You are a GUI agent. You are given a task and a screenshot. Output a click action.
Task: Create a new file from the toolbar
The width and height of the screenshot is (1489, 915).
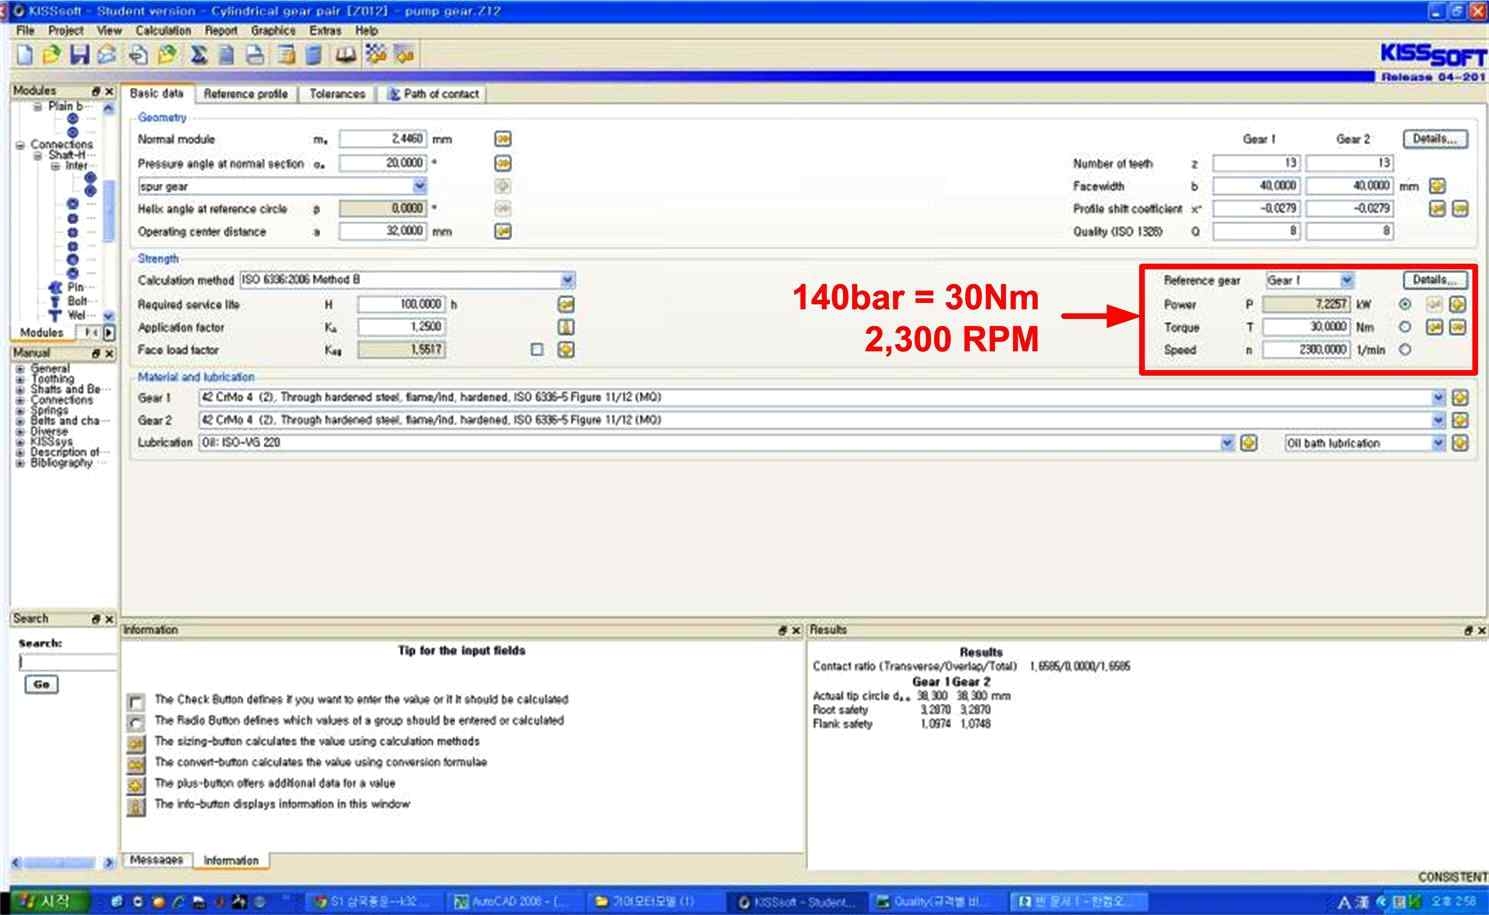tap(25, 55)
